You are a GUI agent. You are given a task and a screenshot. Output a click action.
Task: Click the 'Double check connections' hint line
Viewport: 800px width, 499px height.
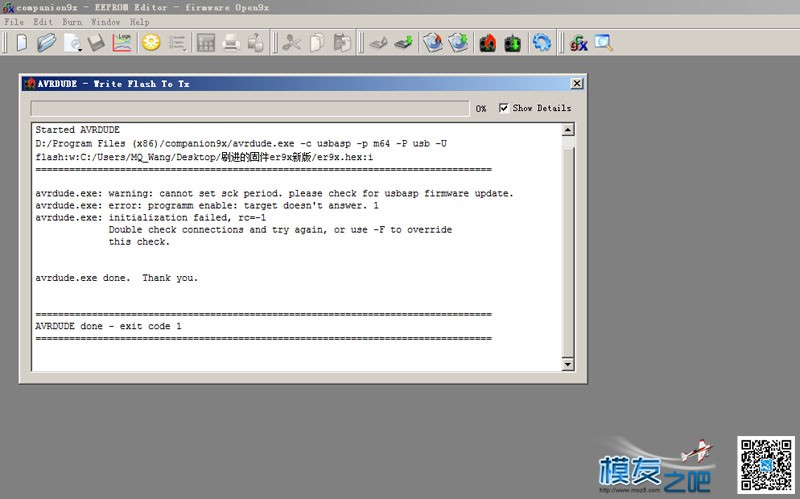280,230
